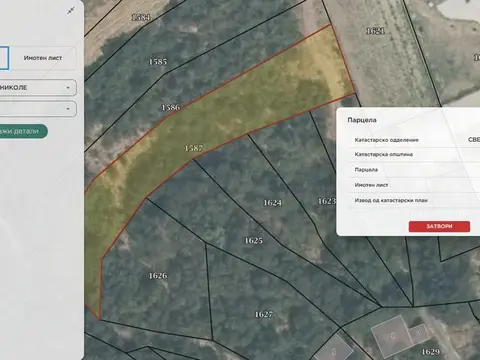Select parcel 1585 on the map
This screenshot has width=480, height=360.
tap(158, 62)
